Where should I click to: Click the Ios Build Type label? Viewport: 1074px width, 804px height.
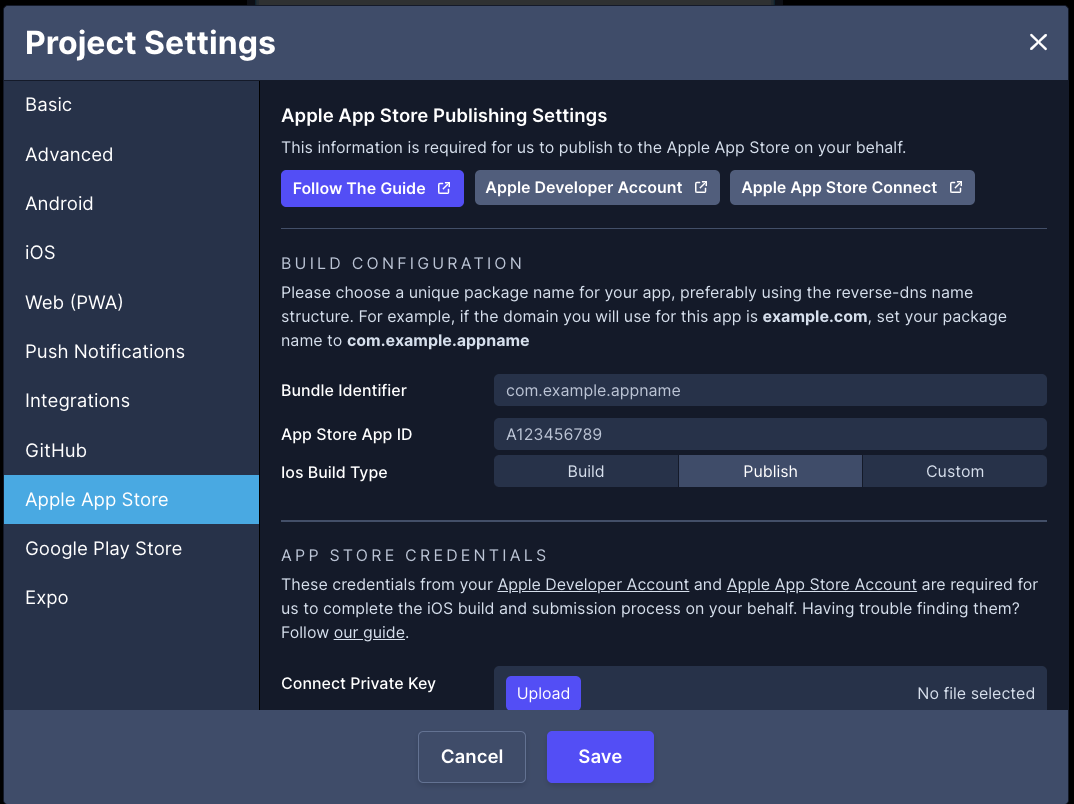pos(334,472)
